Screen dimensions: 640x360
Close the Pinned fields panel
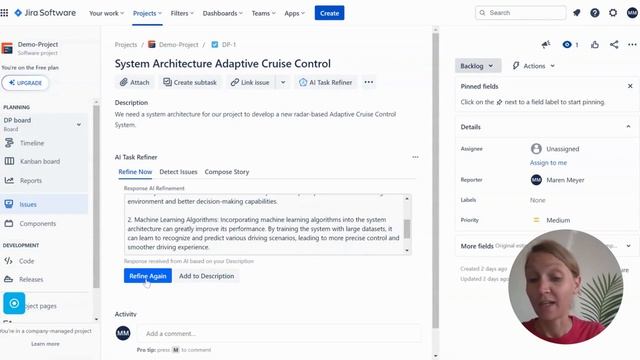pos(630,86)
